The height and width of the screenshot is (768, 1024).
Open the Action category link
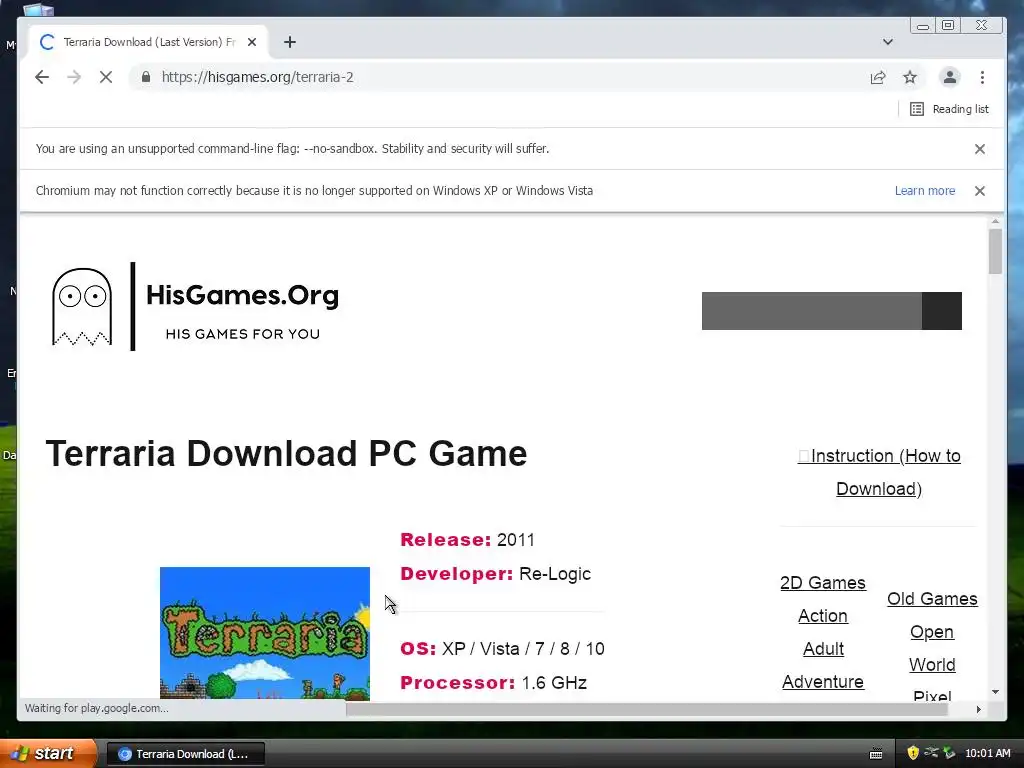[x=823, y=616]
